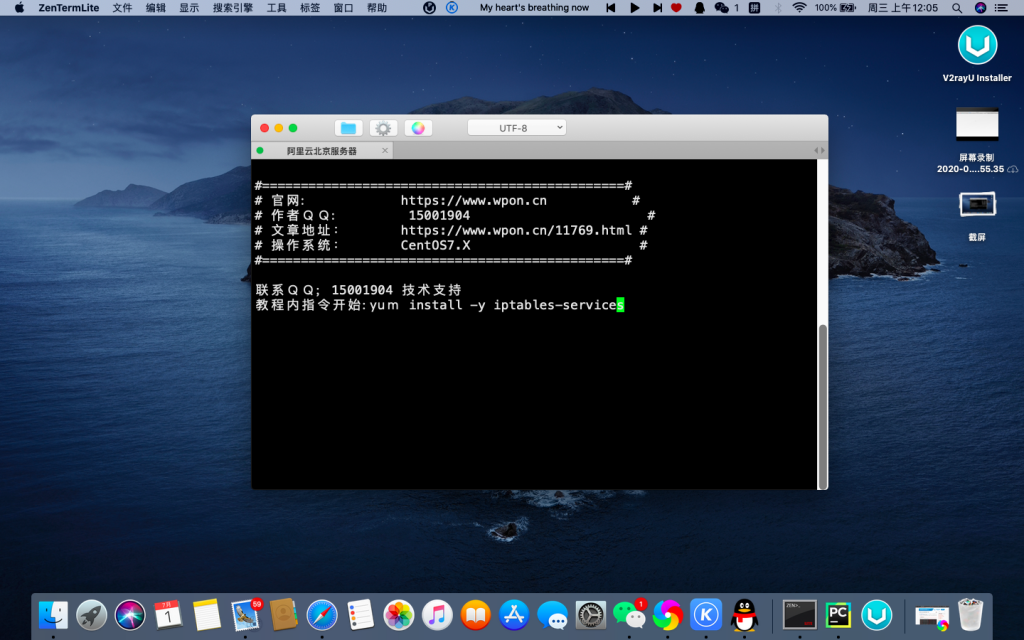This screenshot has height=640, width=1024.
Task: Open Safari from the Dock
Action: coord(321,614)
